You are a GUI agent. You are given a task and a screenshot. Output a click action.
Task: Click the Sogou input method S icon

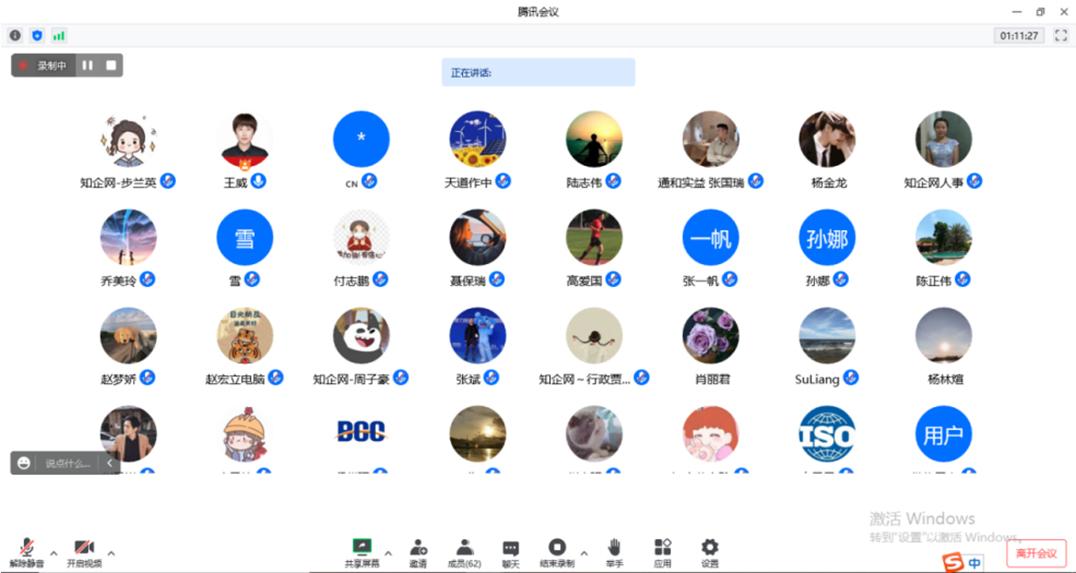[x=952, y=563]
